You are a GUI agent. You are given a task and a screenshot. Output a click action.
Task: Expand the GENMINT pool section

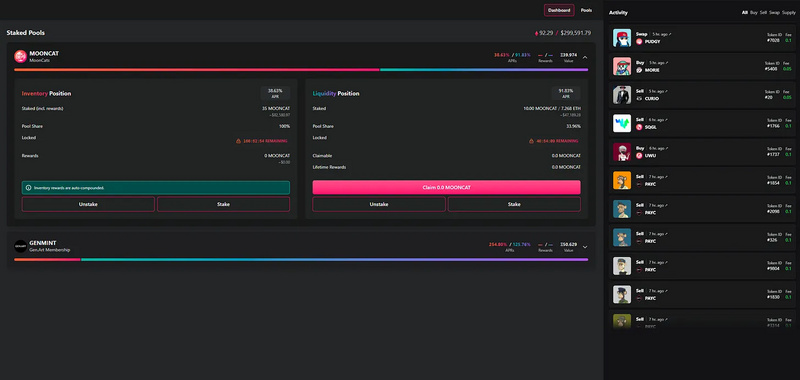(x=585, y=247)
